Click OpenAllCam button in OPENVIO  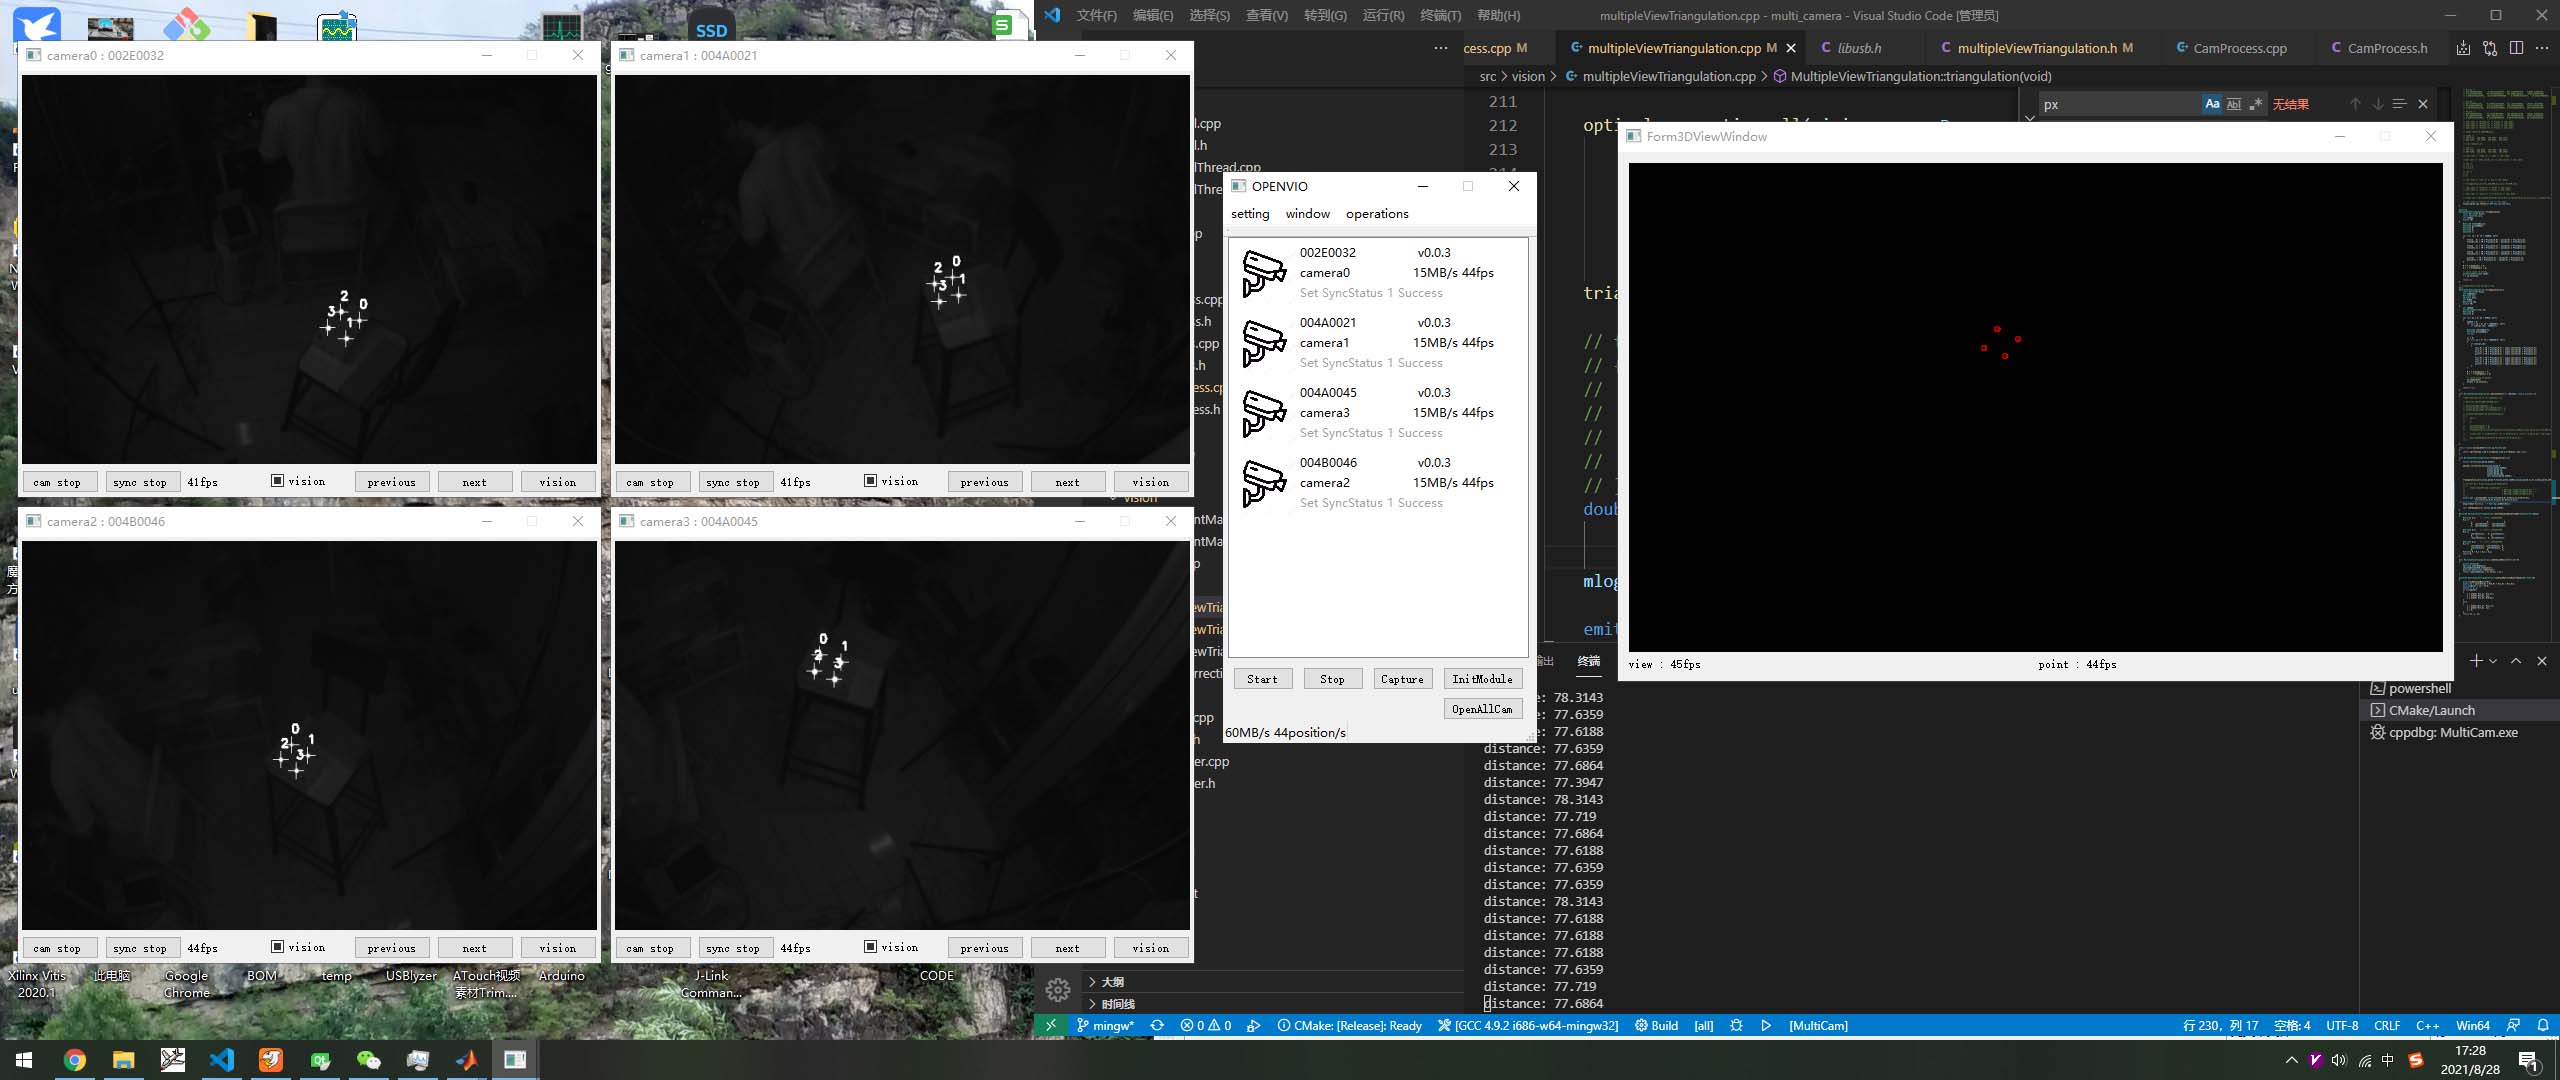[1482, 709]
